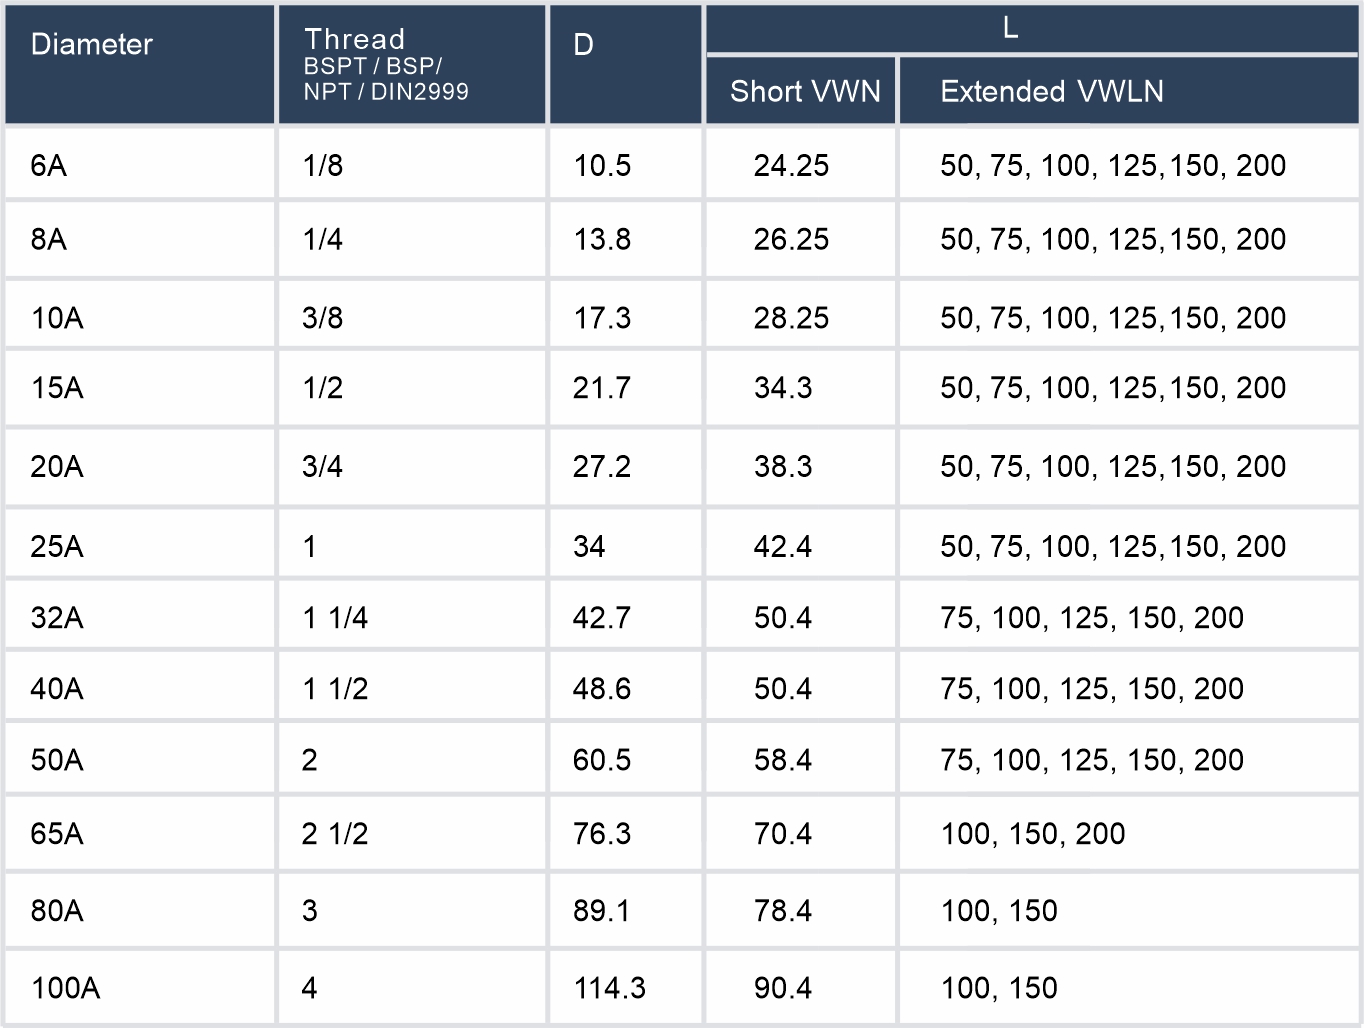Select the 1 1/4 thread cell

click(x=335, y=618)
